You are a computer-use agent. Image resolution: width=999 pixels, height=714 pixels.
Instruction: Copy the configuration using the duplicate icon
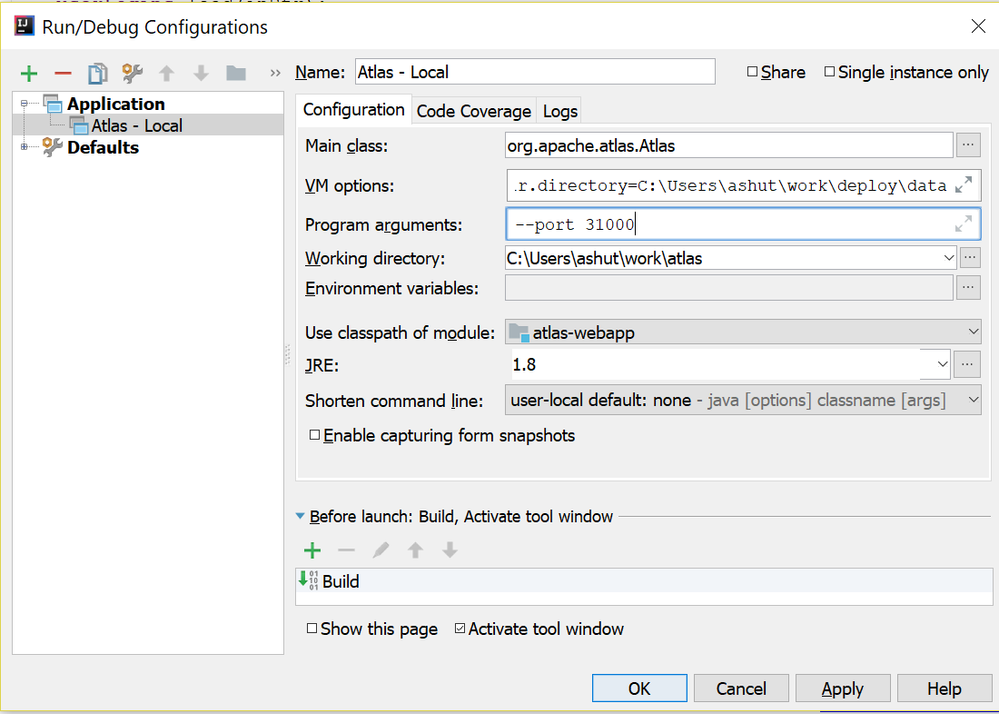point(97,73)
